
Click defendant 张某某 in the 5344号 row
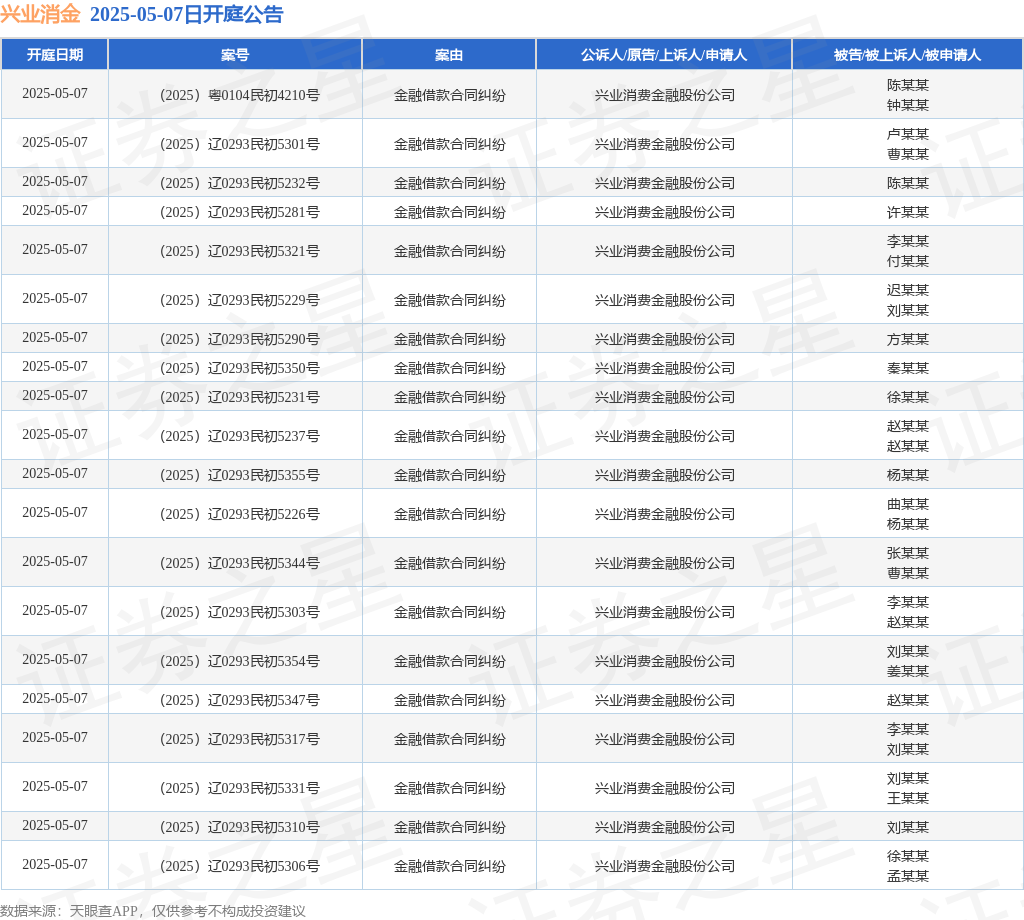click(x=908, y=554)
